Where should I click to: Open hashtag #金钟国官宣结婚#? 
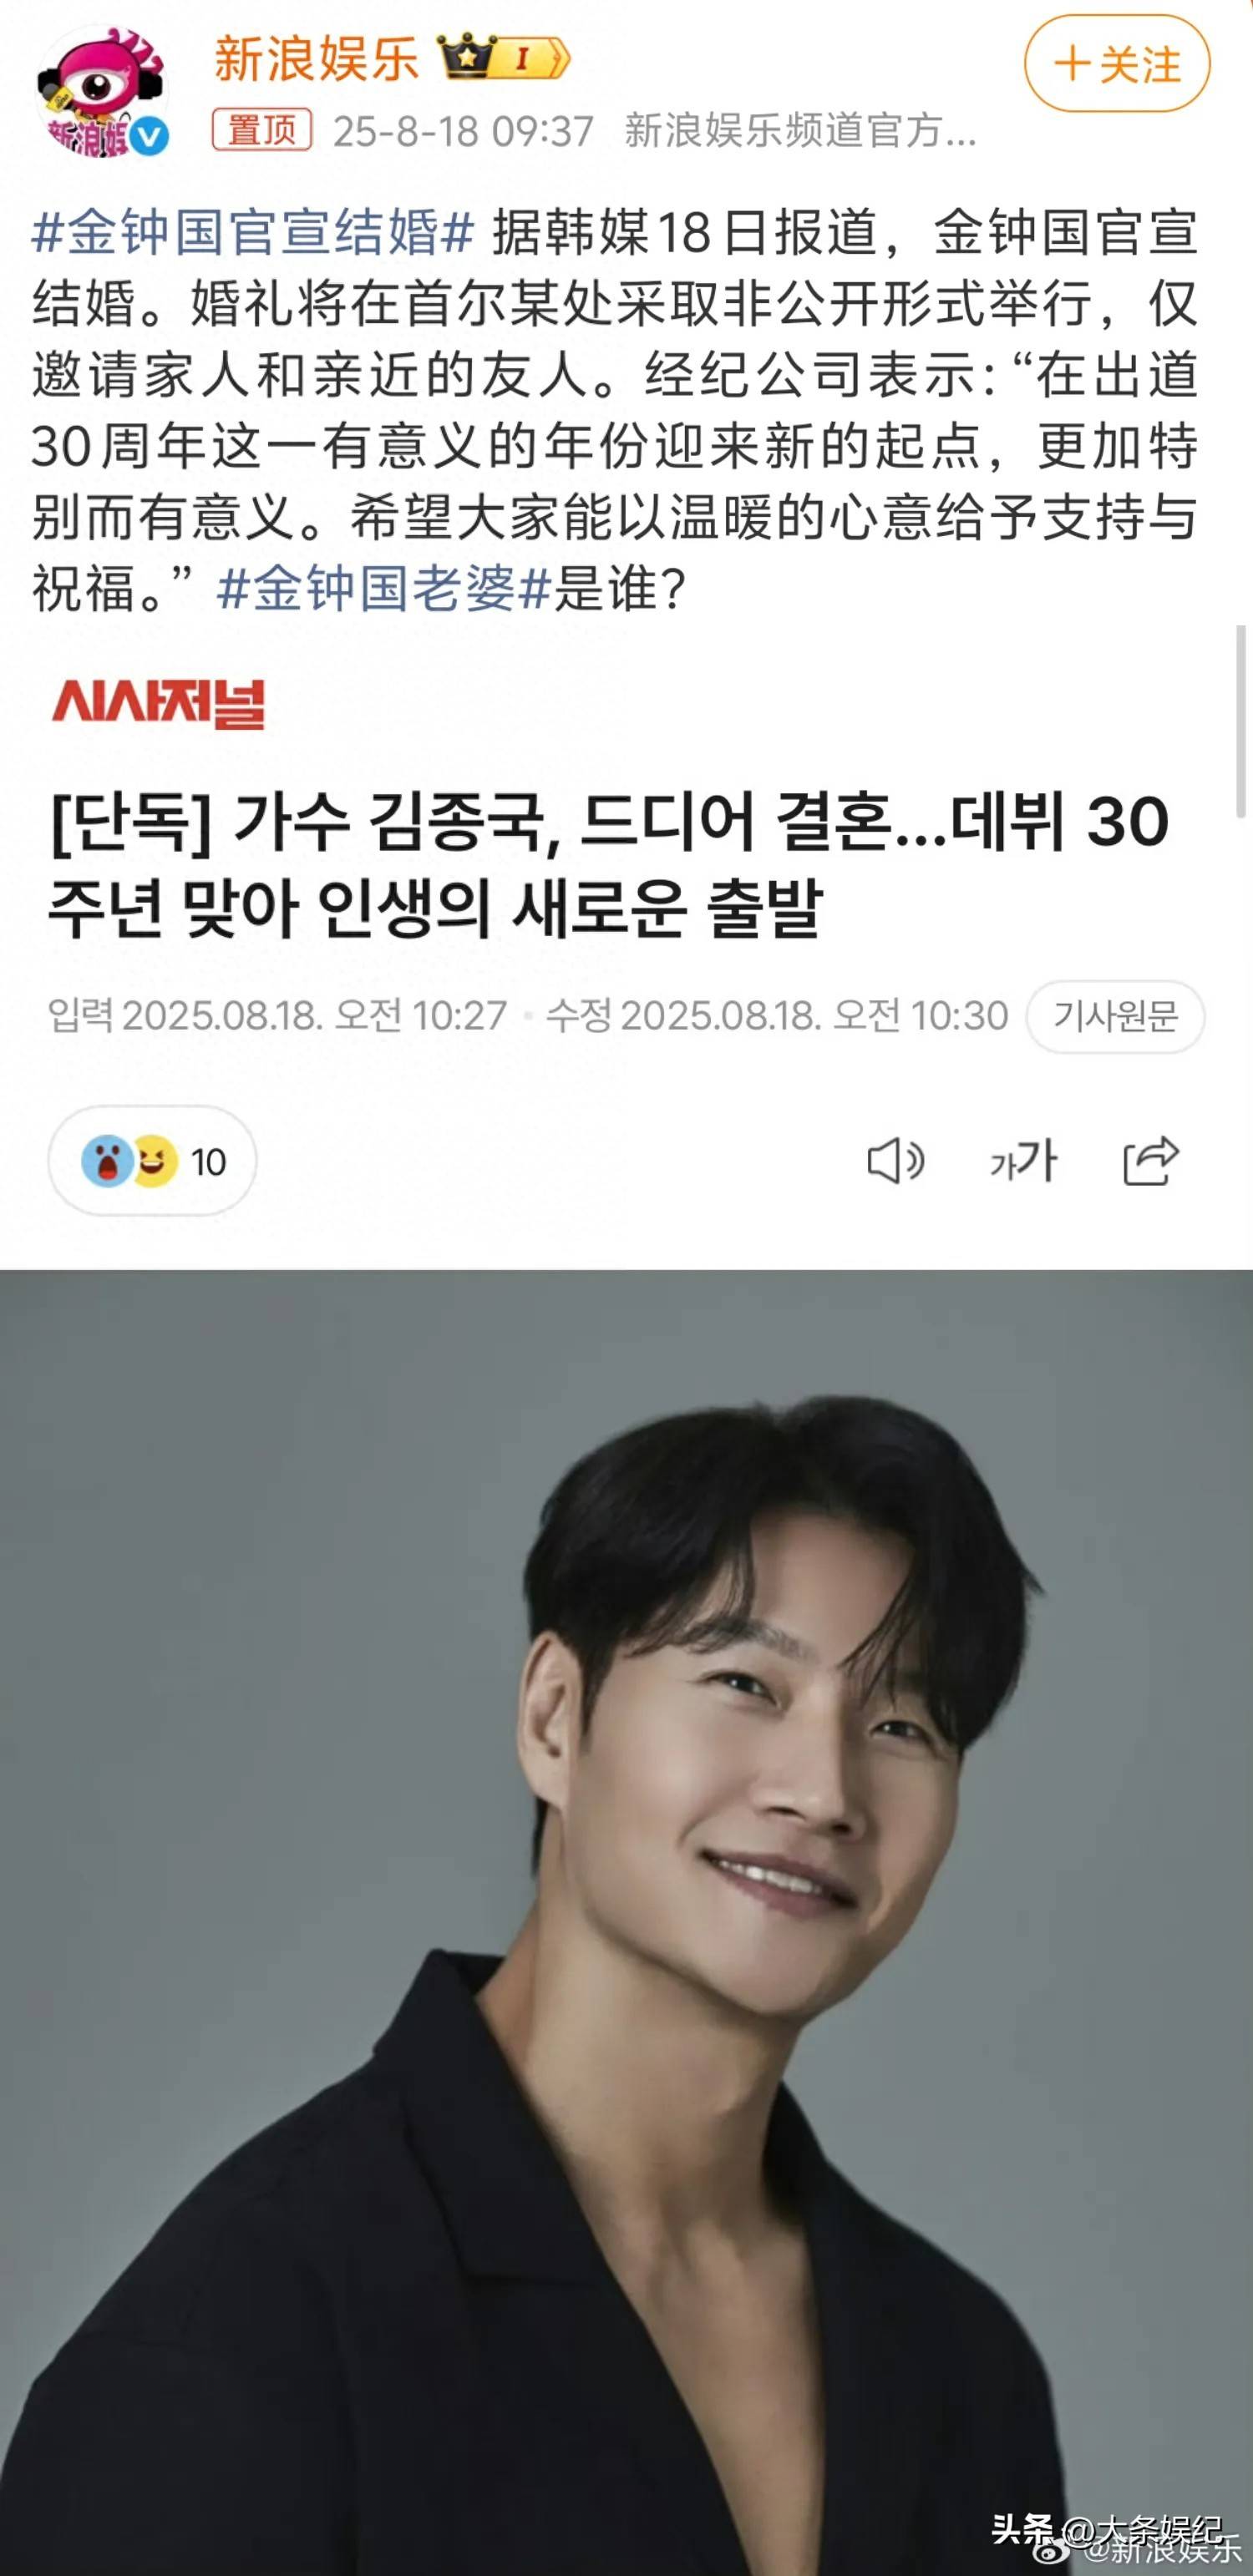[253, 233]
